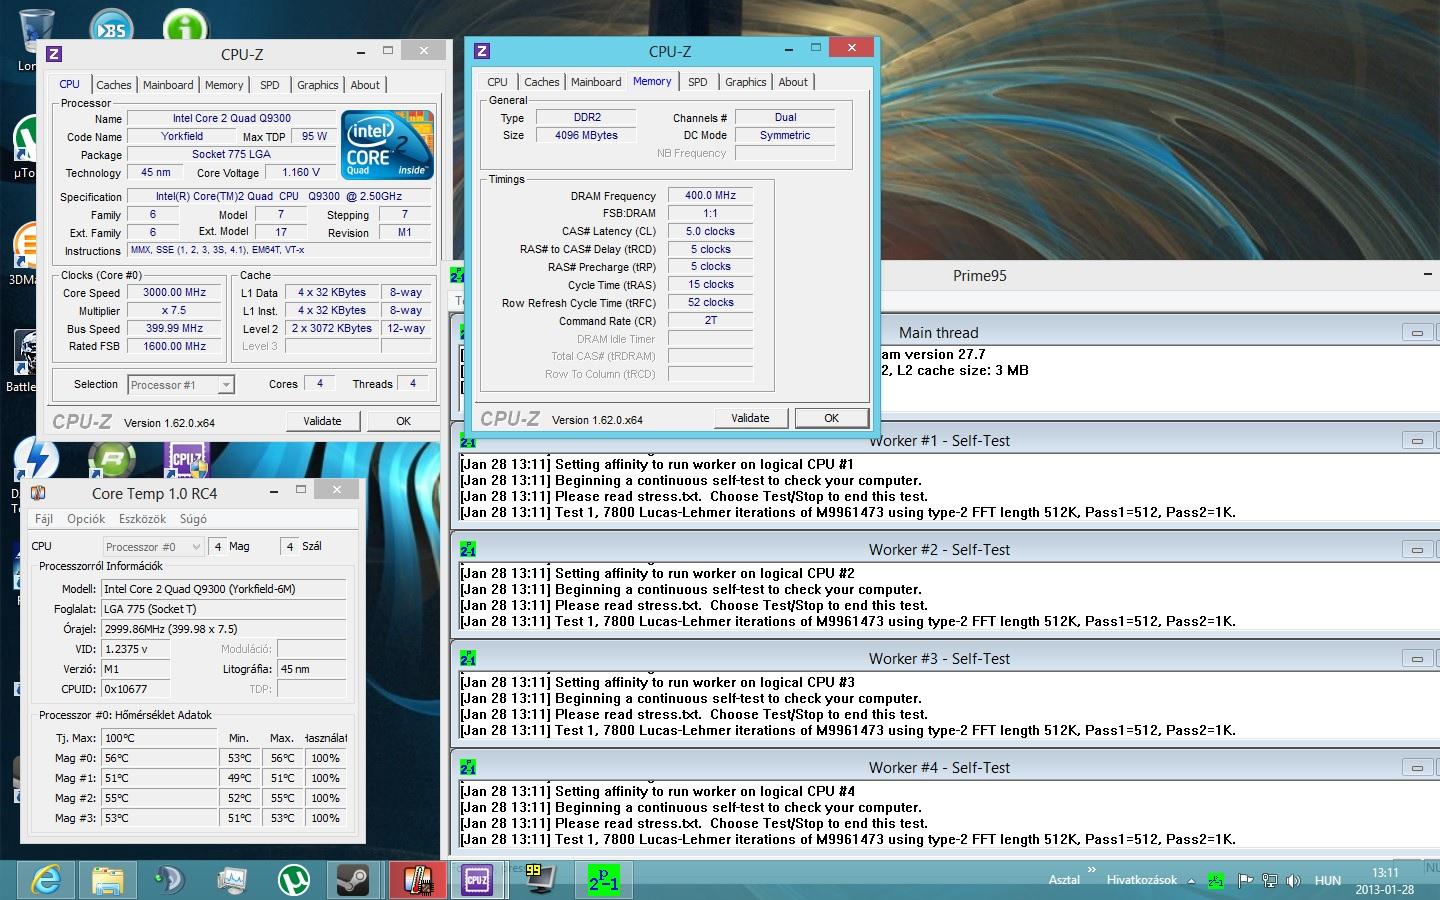
Task: Click OK in the Memory CPU-Z window
Action: click(x=831, y=418)
